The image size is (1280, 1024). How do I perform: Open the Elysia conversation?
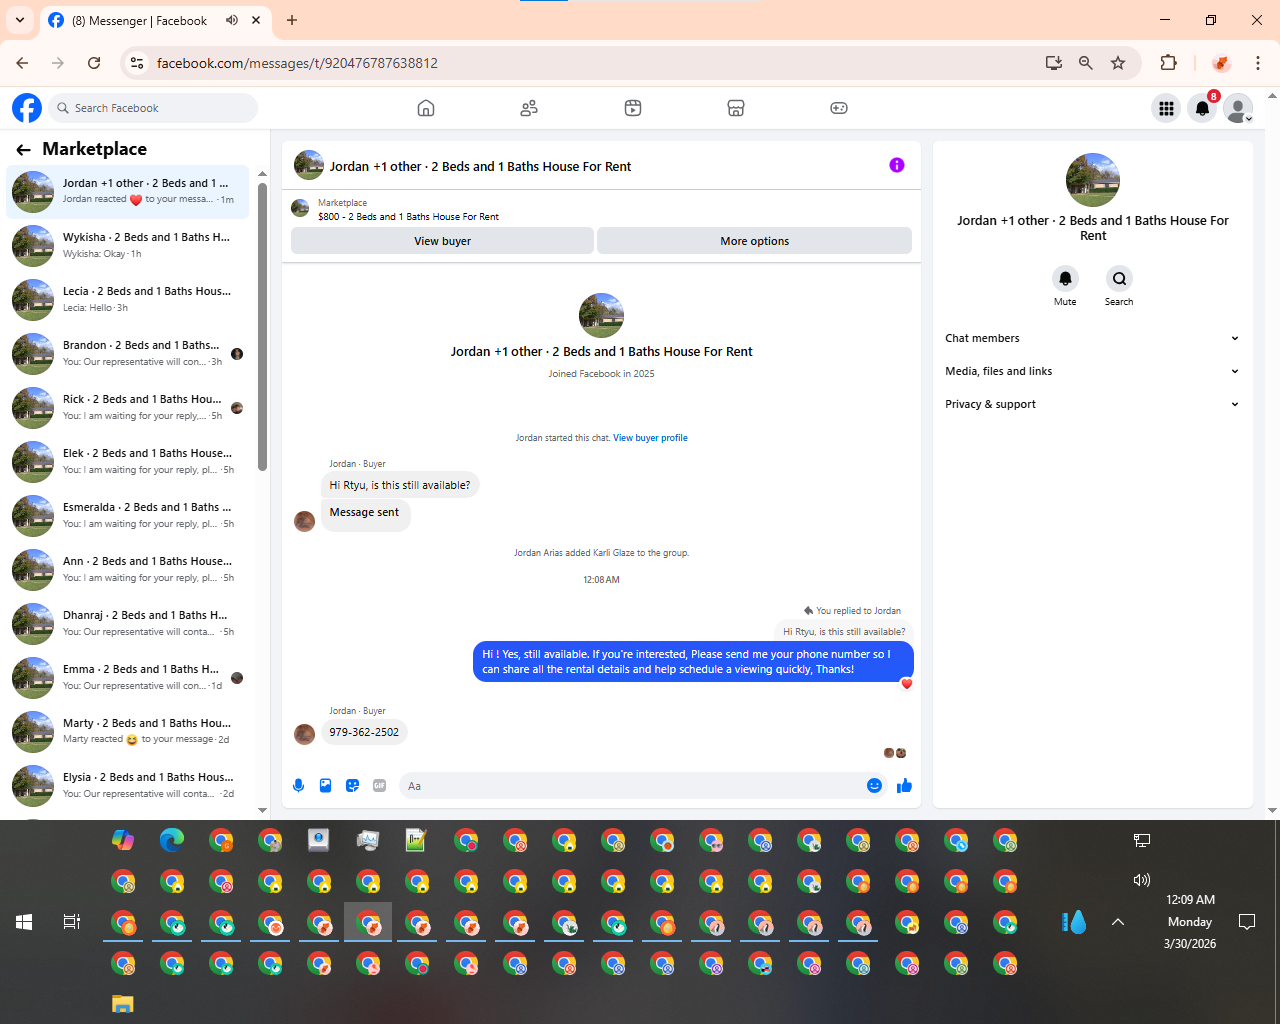click(128, 786)
